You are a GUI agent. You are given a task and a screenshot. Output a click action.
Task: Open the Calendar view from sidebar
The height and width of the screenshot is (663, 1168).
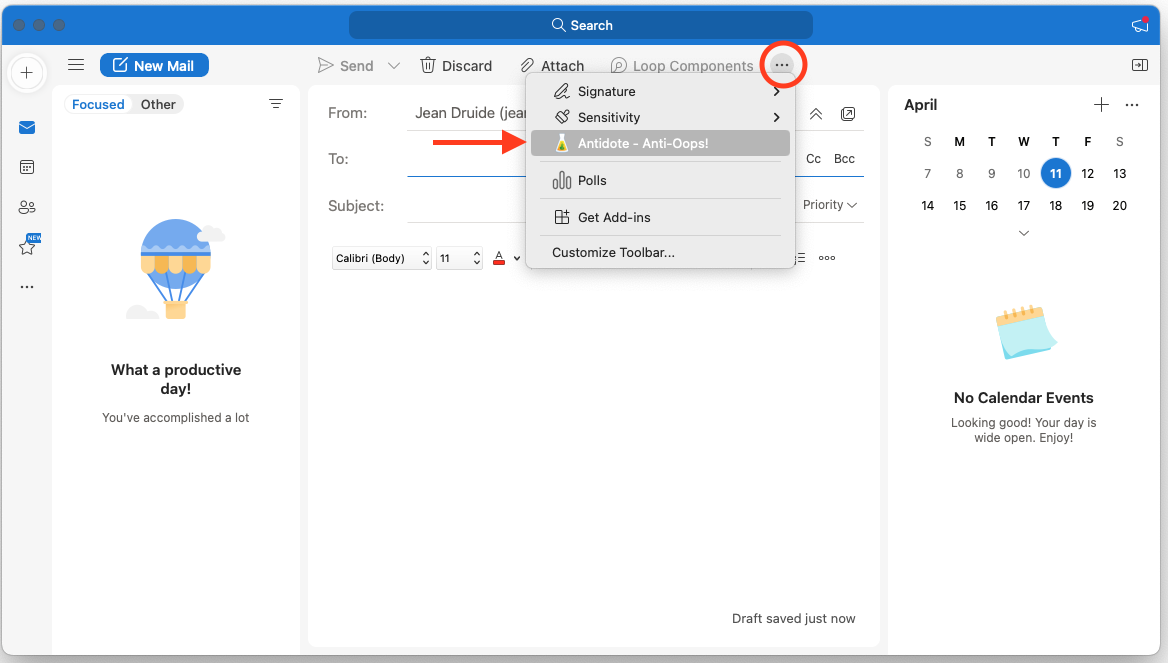27,167
